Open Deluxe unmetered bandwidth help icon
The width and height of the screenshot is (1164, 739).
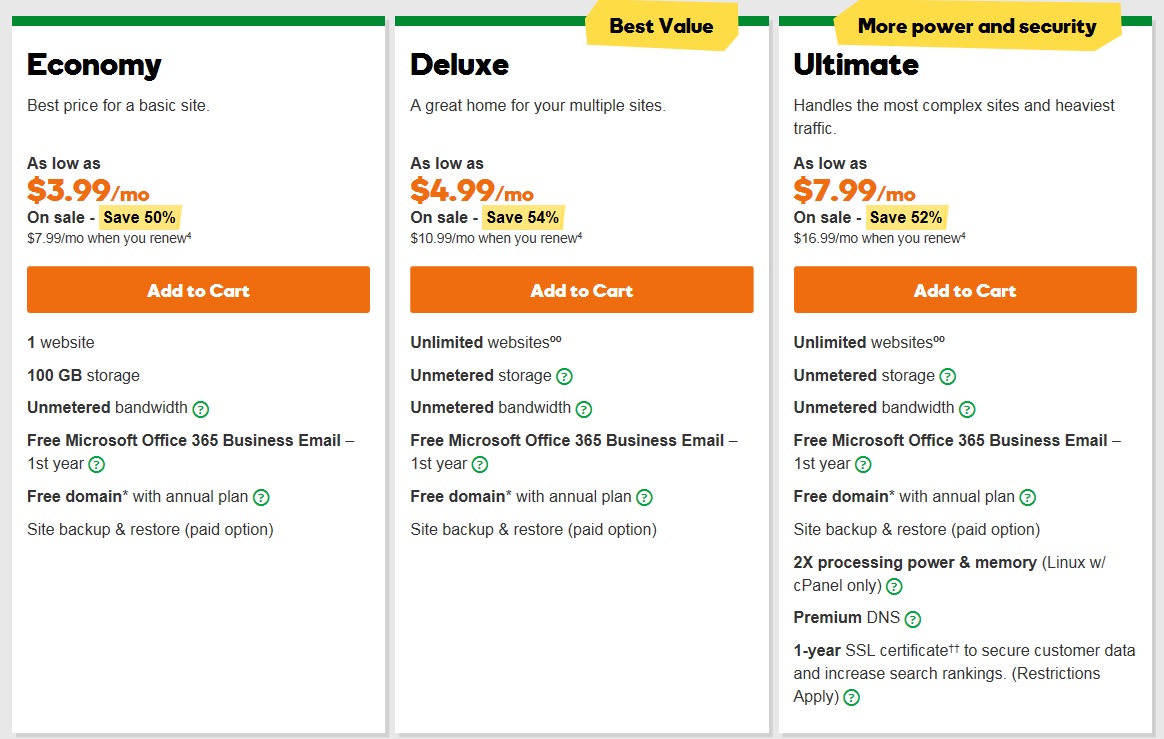tap(583, 409)
